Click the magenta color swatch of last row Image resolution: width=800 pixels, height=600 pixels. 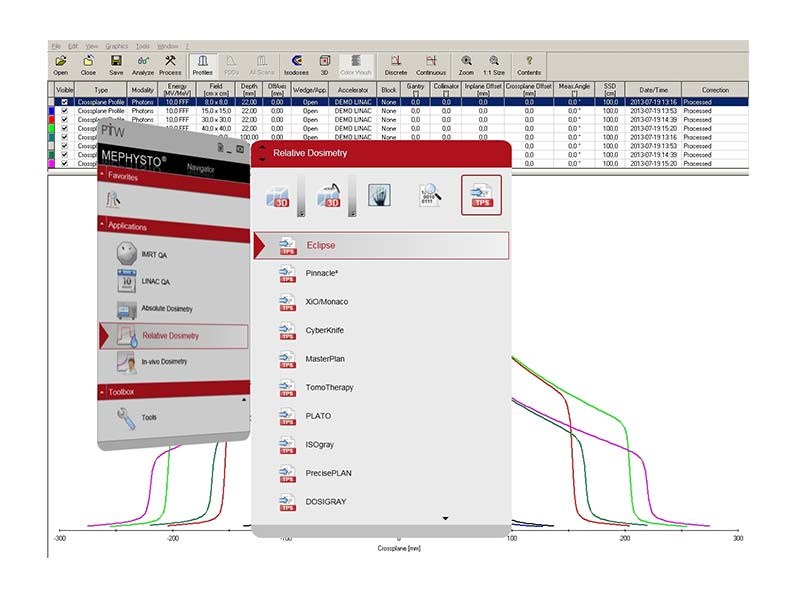(51, 163)
